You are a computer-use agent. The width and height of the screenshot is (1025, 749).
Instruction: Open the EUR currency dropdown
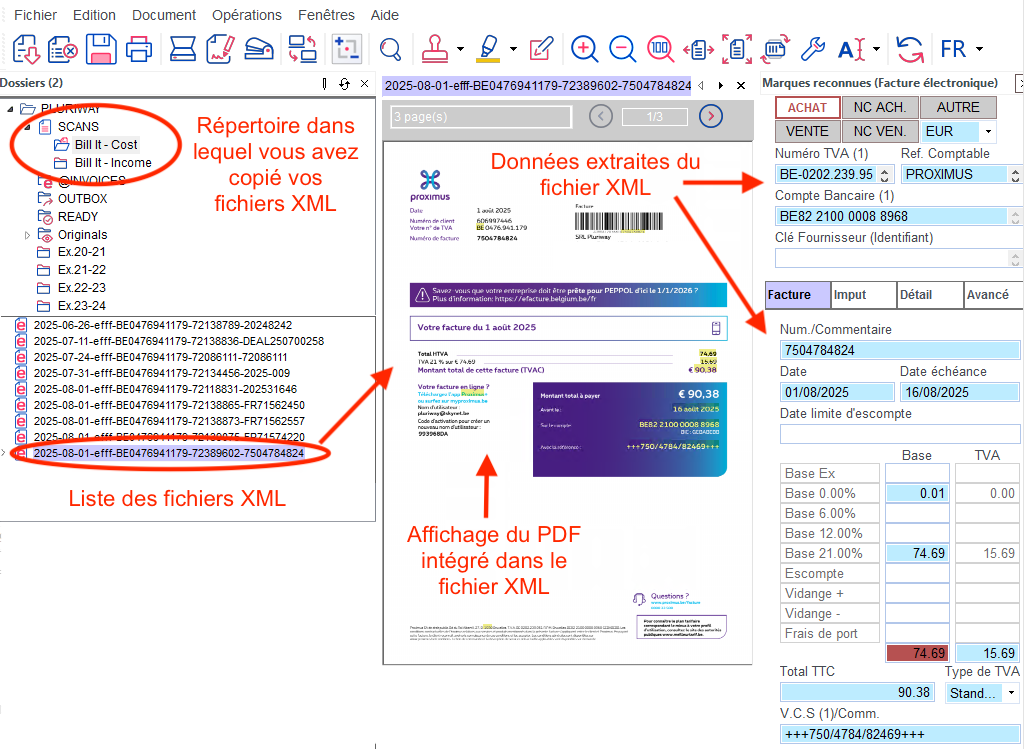[x=989, y=131]
